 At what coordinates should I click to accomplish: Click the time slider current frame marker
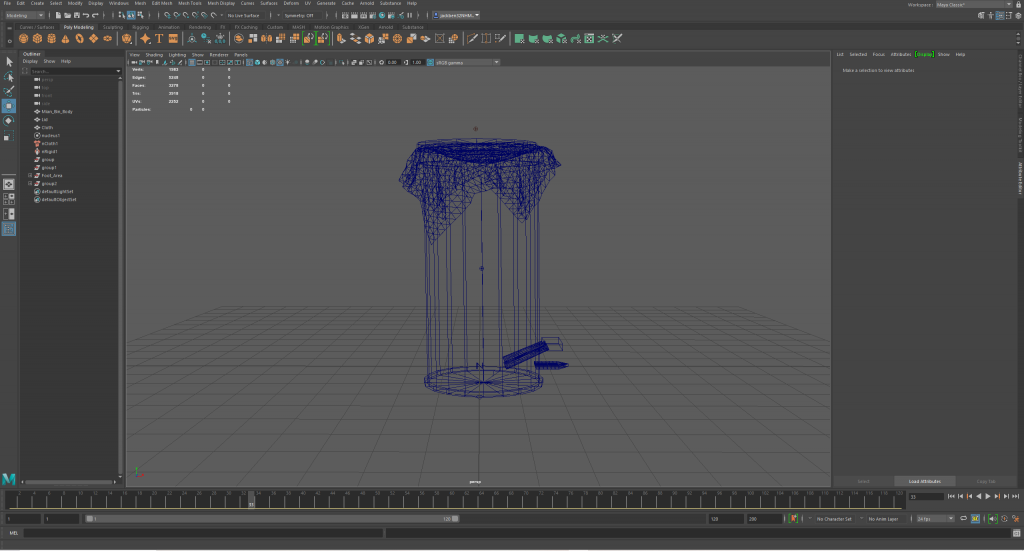[x=251, y=498]
